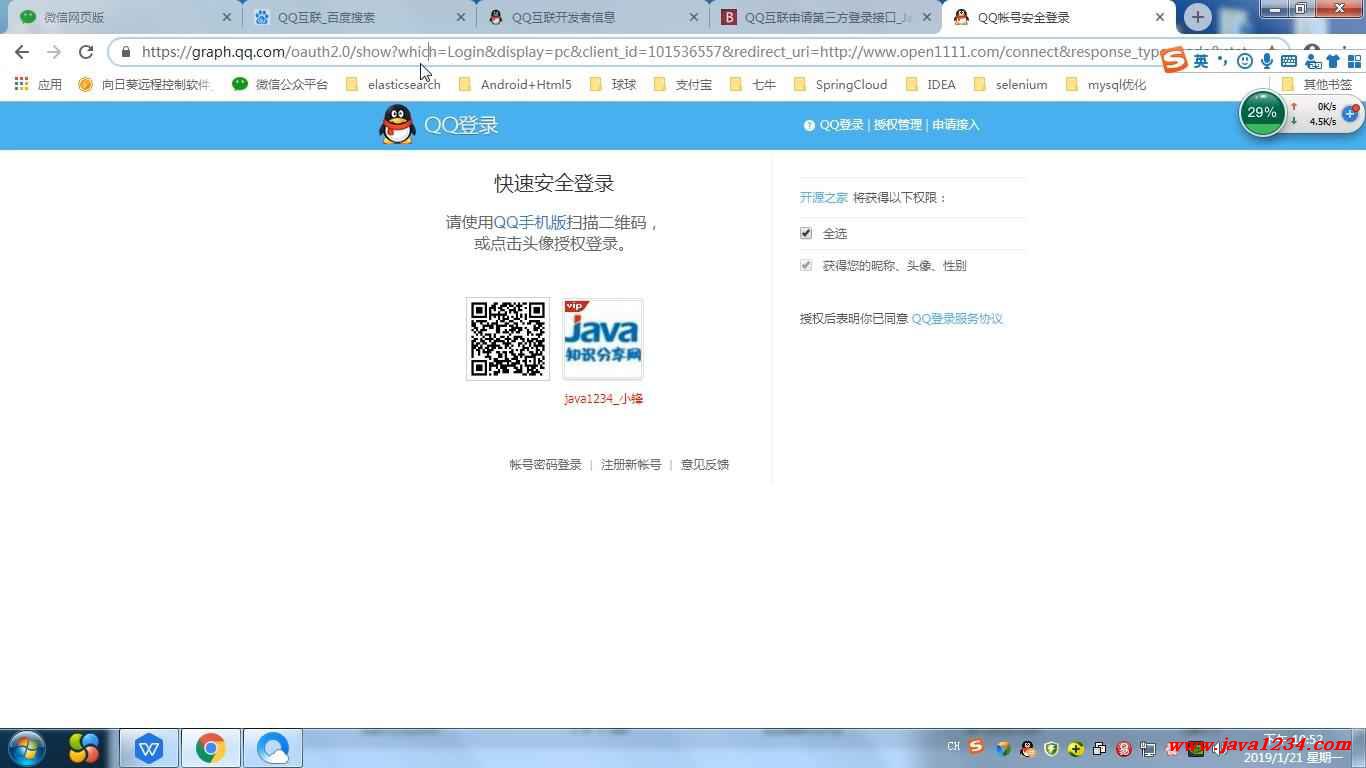Switch to the QQ互联申请第三方登录接口 tab

pyautogui.click(x=824, y=17)
